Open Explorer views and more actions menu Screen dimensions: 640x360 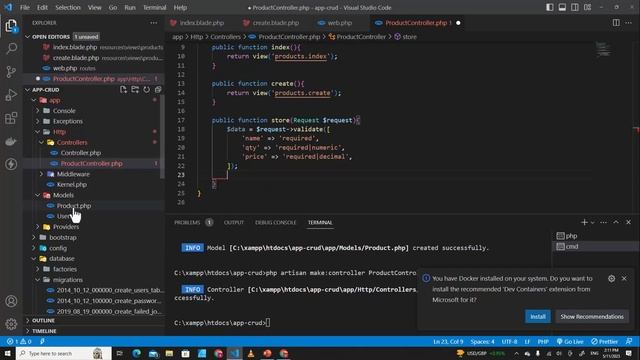[153, 23]
